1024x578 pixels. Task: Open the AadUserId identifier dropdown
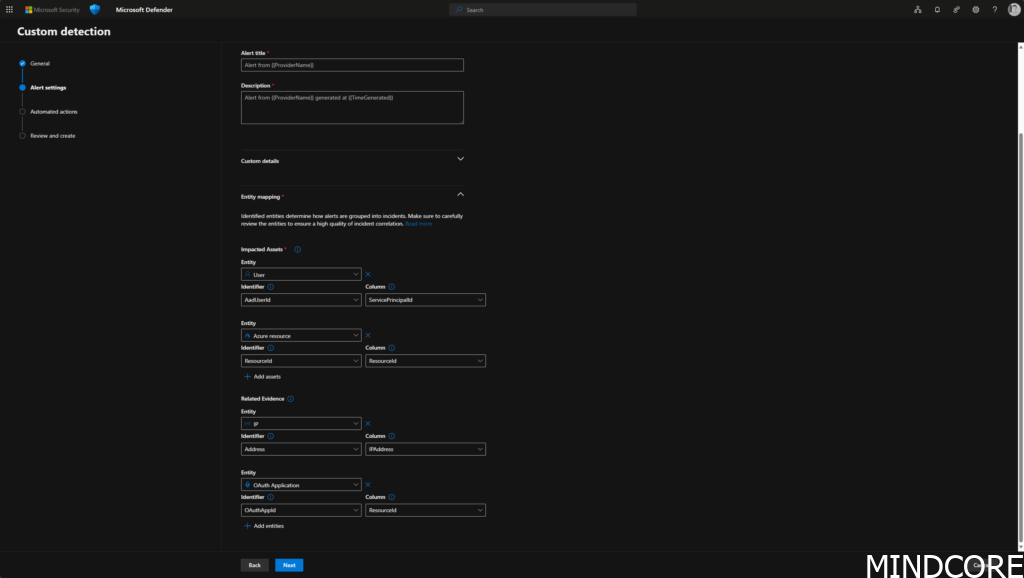301,300
